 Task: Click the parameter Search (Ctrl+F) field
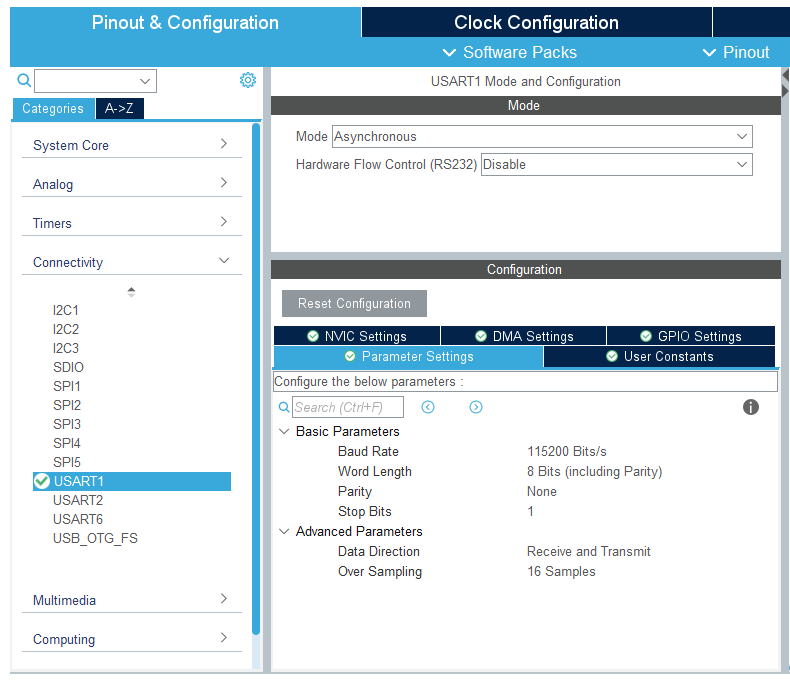click(x=348, y=407)
